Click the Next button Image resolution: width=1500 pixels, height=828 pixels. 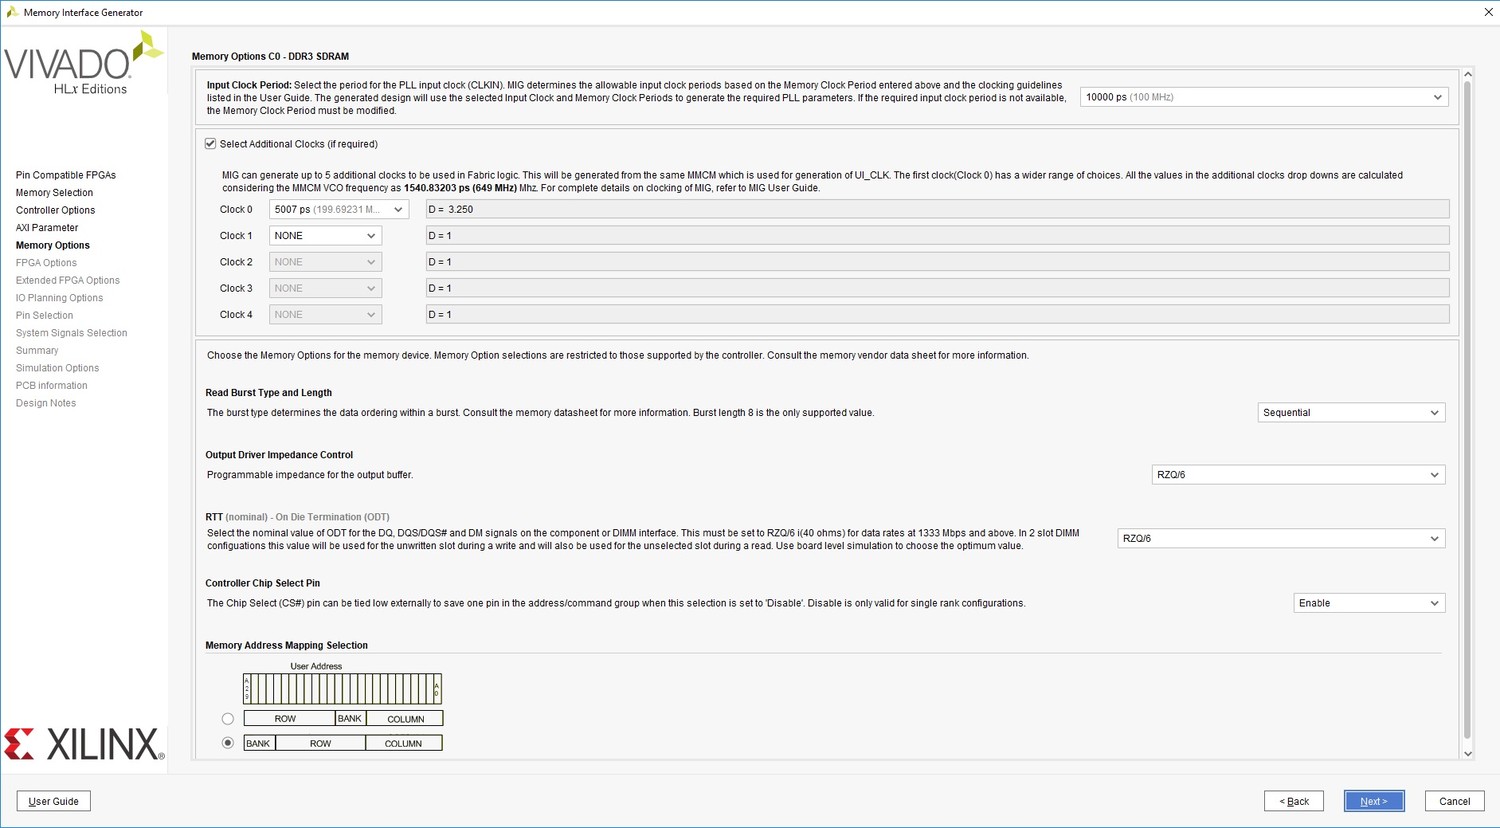pos(1373,801)
